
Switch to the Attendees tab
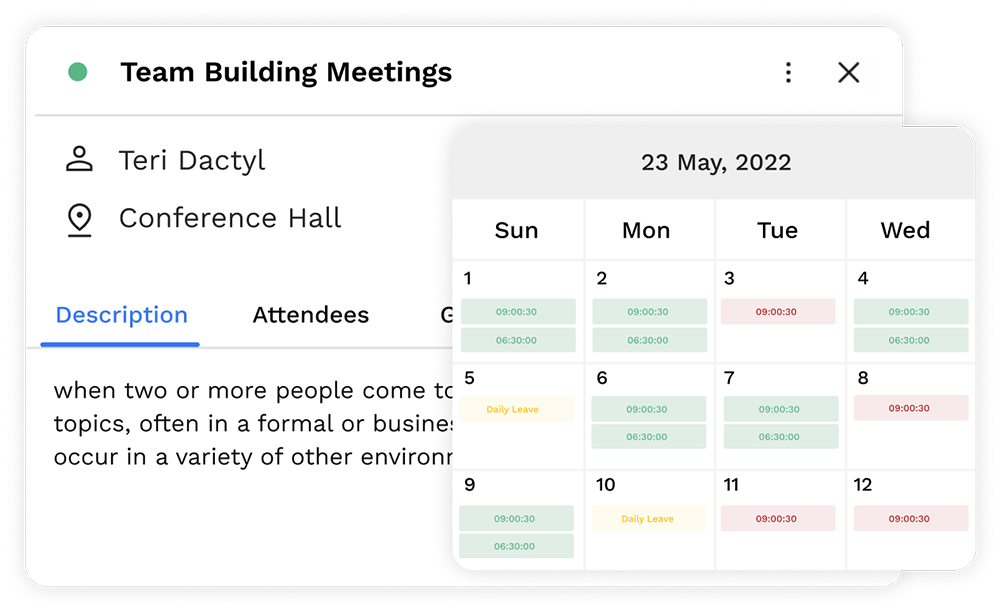point(311,315)
